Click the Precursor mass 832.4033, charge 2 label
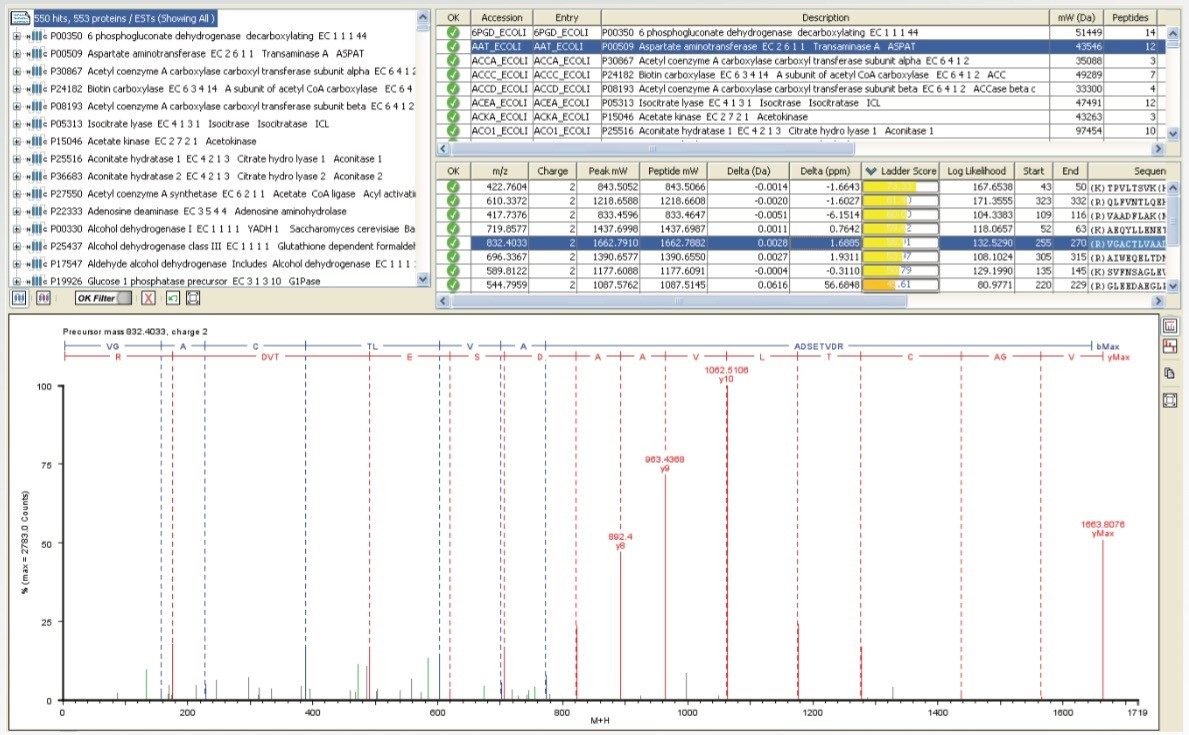This screenshot has height=735, width=1189. (x=135, y=331)
